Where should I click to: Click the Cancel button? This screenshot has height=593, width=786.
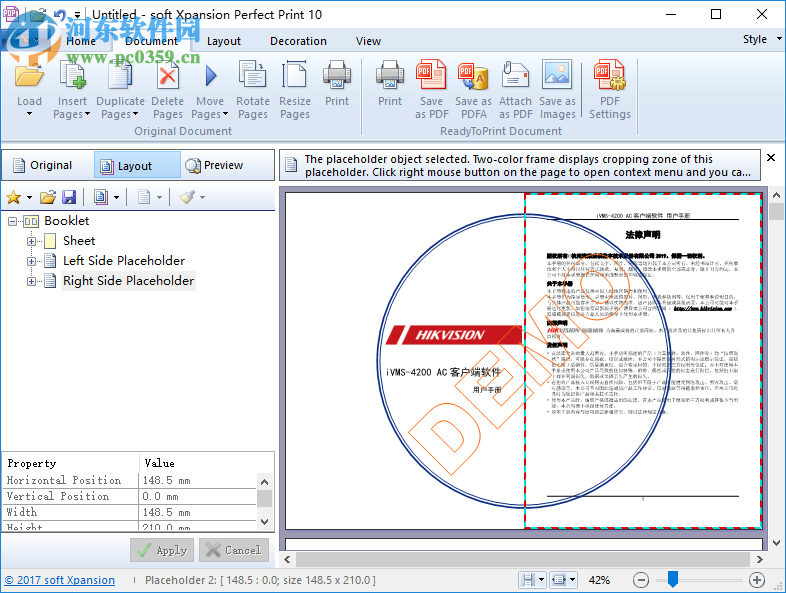(234, 550)
